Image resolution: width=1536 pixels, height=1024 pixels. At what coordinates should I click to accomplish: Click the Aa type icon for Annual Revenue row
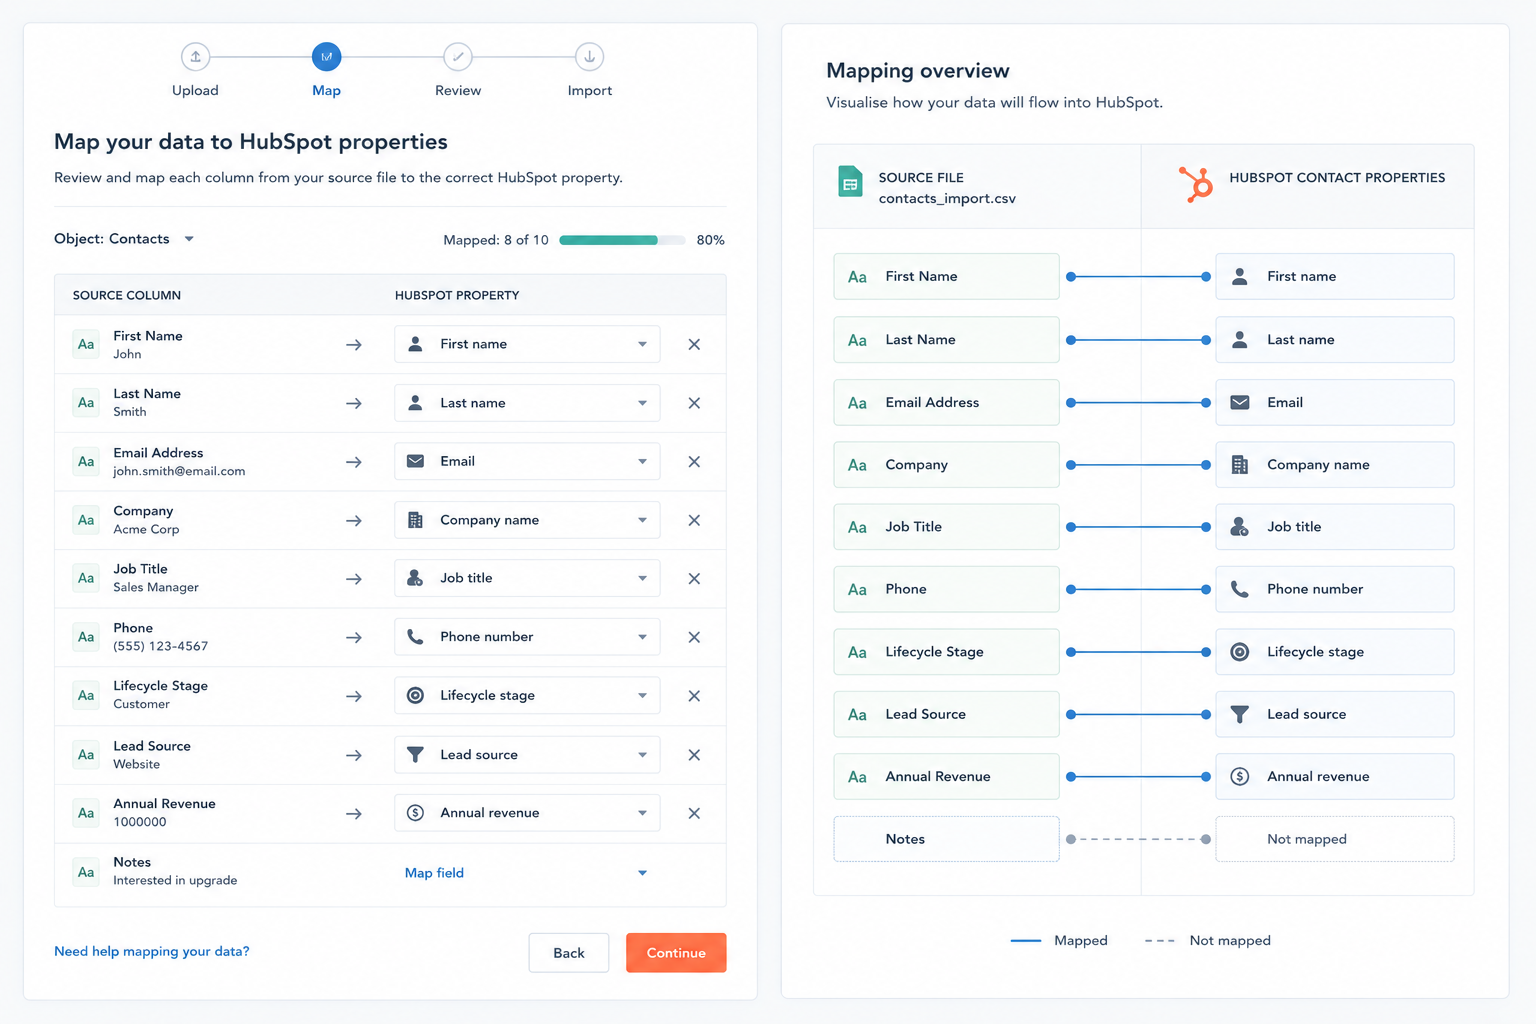coord(86,813)
